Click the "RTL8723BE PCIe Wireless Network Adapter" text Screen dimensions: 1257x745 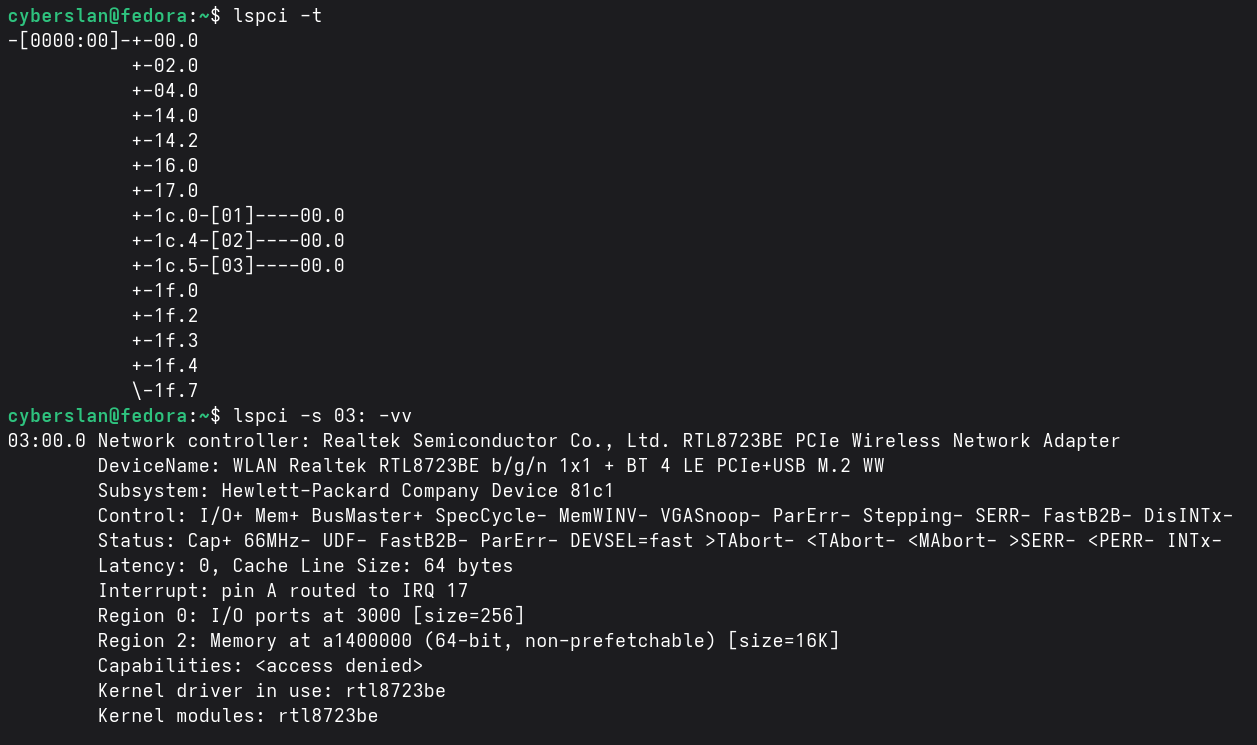click(901, 441)
